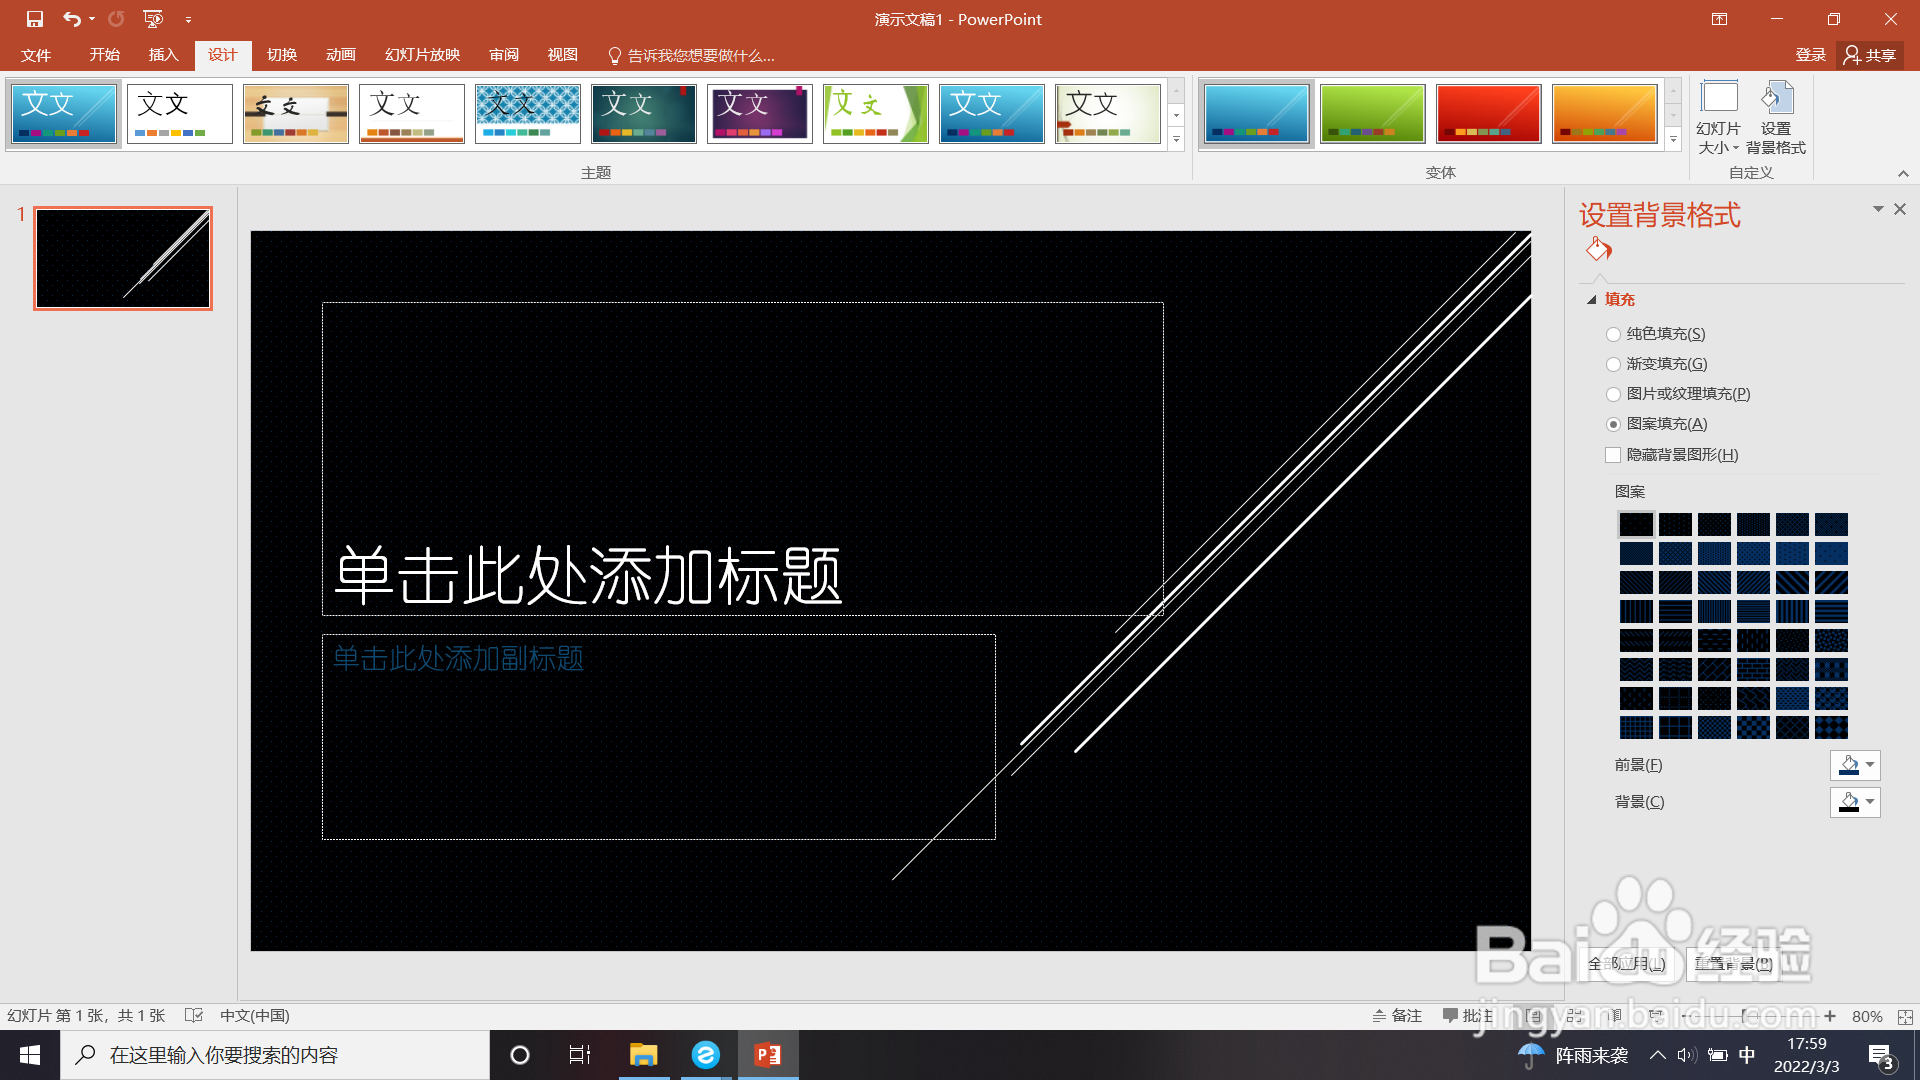The image size is (1920, 1080).
Task: Open the Transitions ribbon tab
Action: point(282,55)
